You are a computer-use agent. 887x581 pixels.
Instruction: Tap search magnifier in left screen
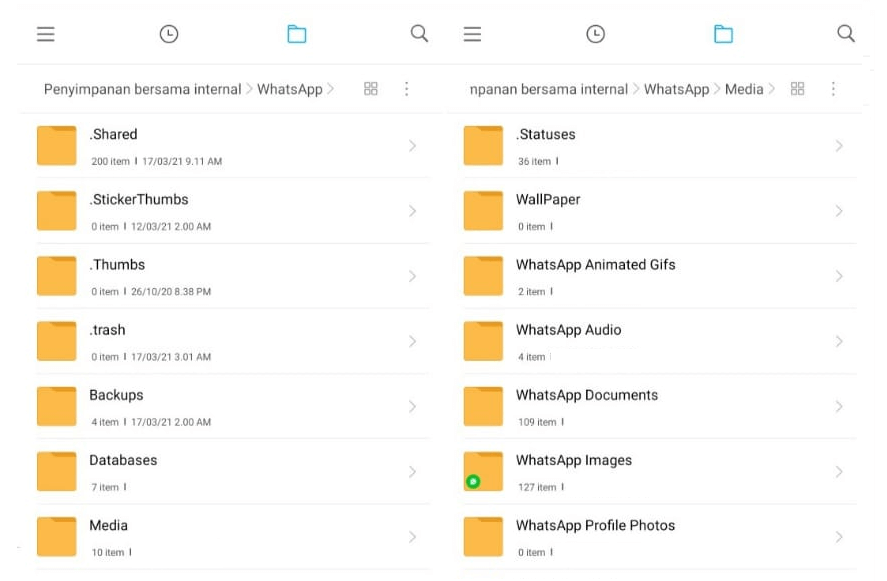(419, 33)
